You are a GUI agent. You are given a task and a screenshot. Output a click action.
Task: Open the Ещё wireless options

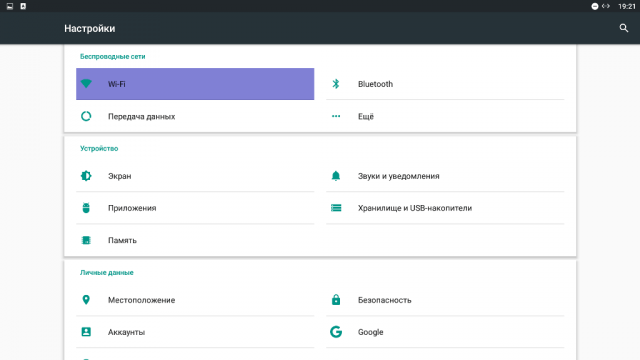[x=445, y=116]
